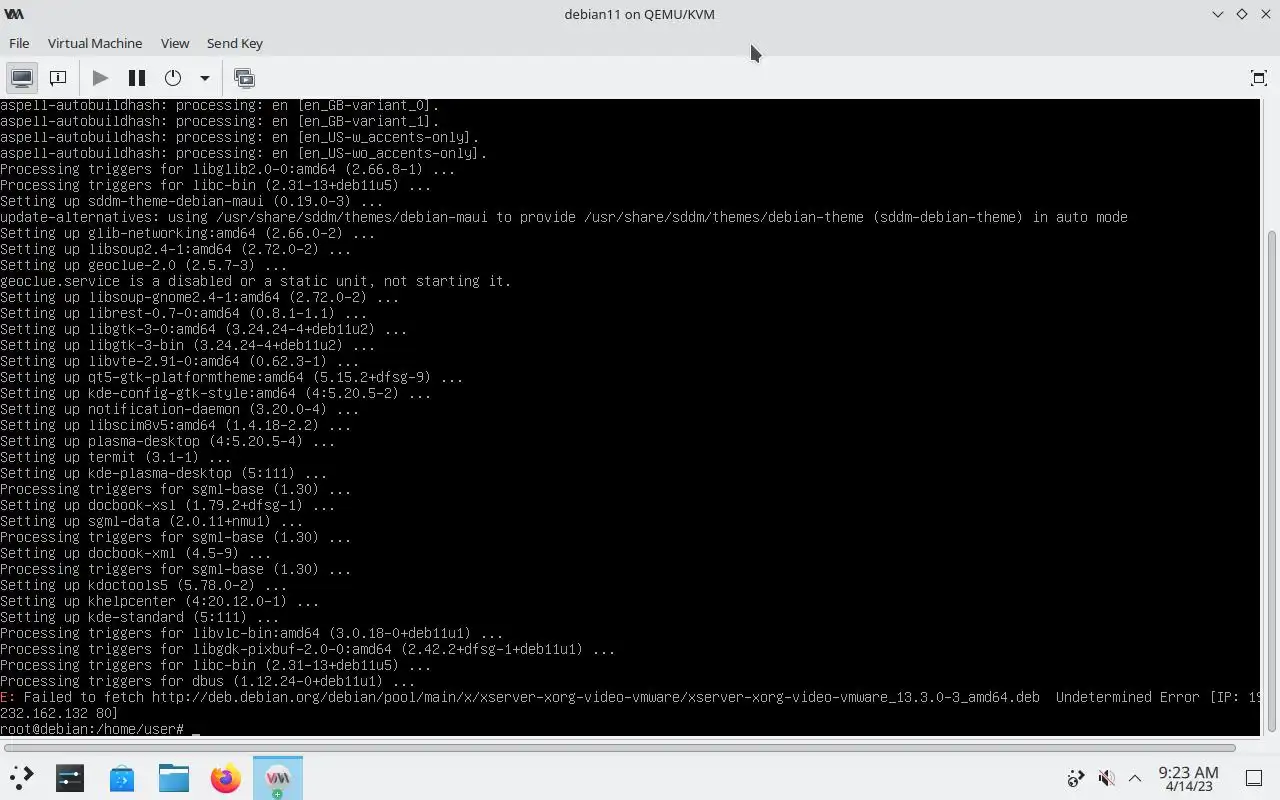This screenshot has width=1280, height=800.
Task: Shut down the virtual machine via power icon
Action: pos(173,77)
